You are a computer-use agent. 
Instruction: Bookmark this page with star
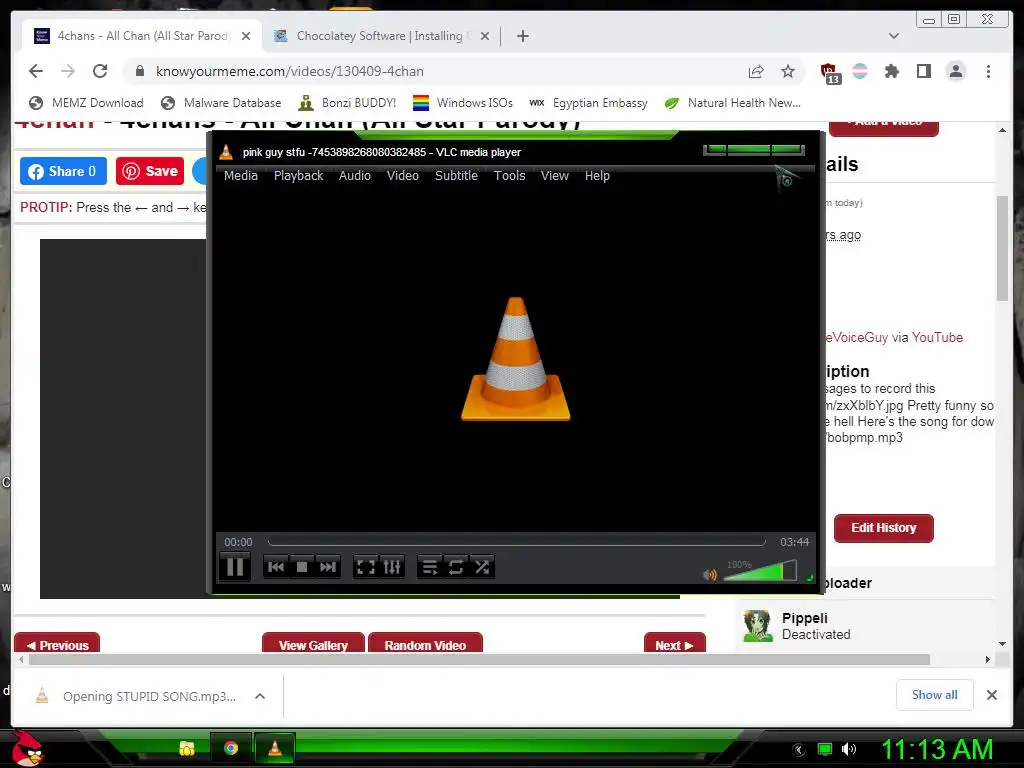[x=788, y=71]
